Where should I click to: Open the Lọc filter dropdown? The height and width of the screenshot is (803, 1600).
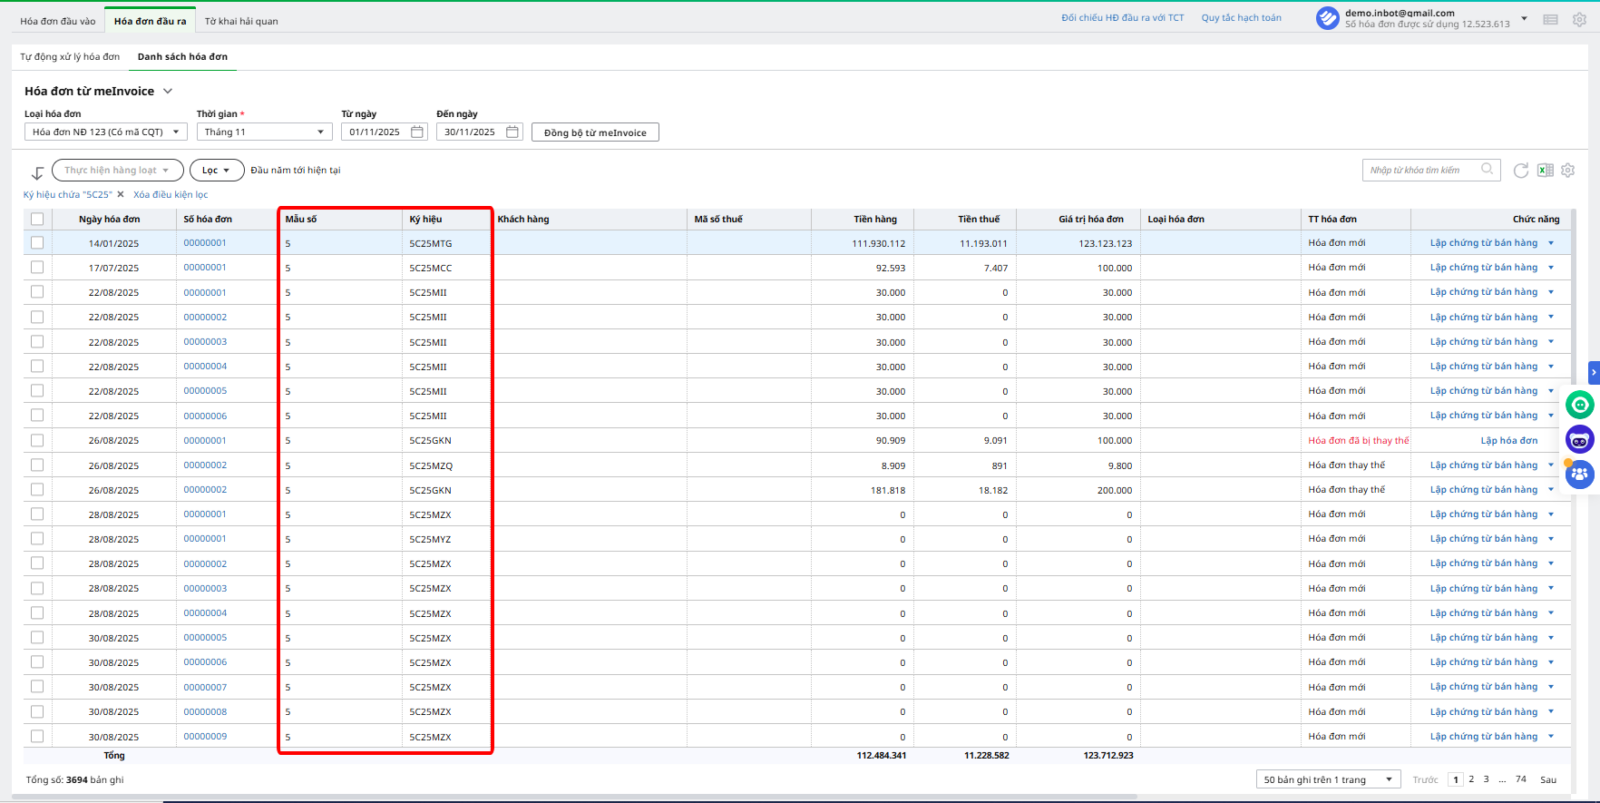click(x=216, y=171)
